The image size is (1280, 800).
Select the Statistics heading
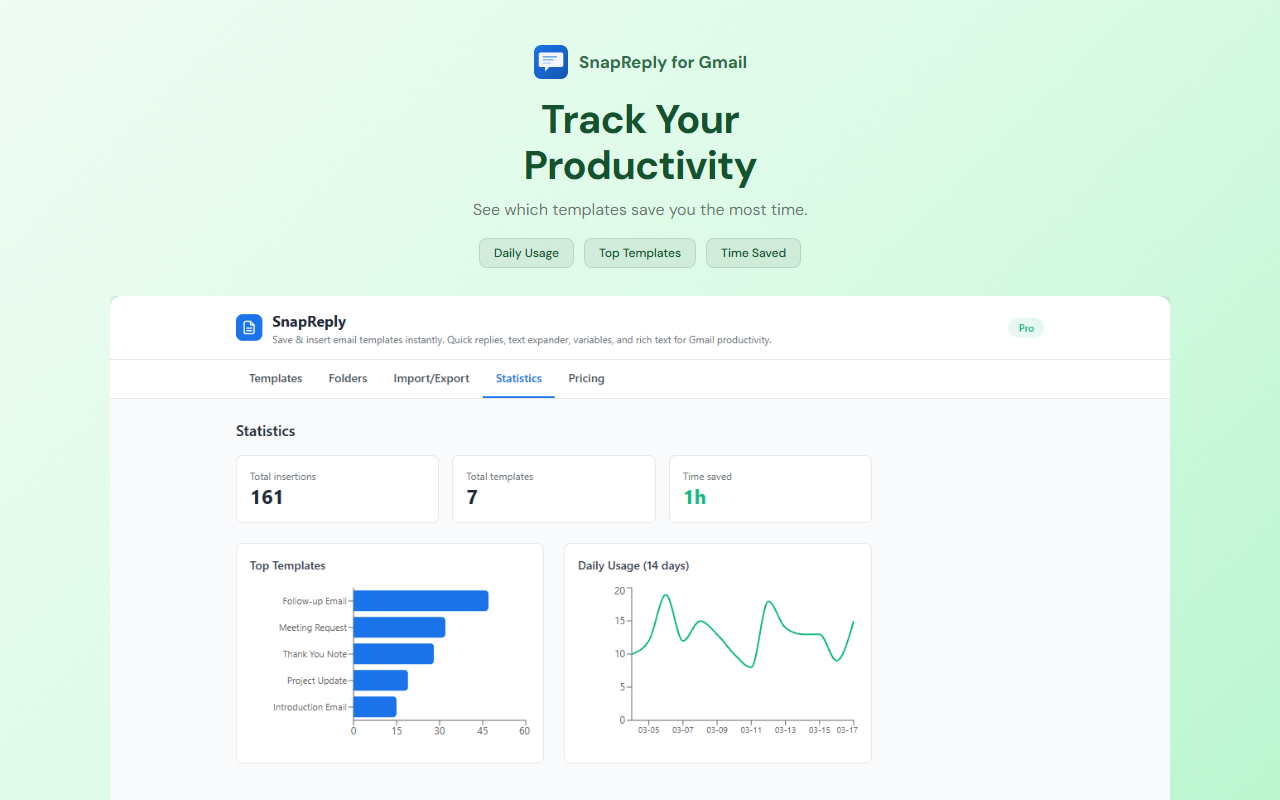pyautogui.click(x=265, y=430)
